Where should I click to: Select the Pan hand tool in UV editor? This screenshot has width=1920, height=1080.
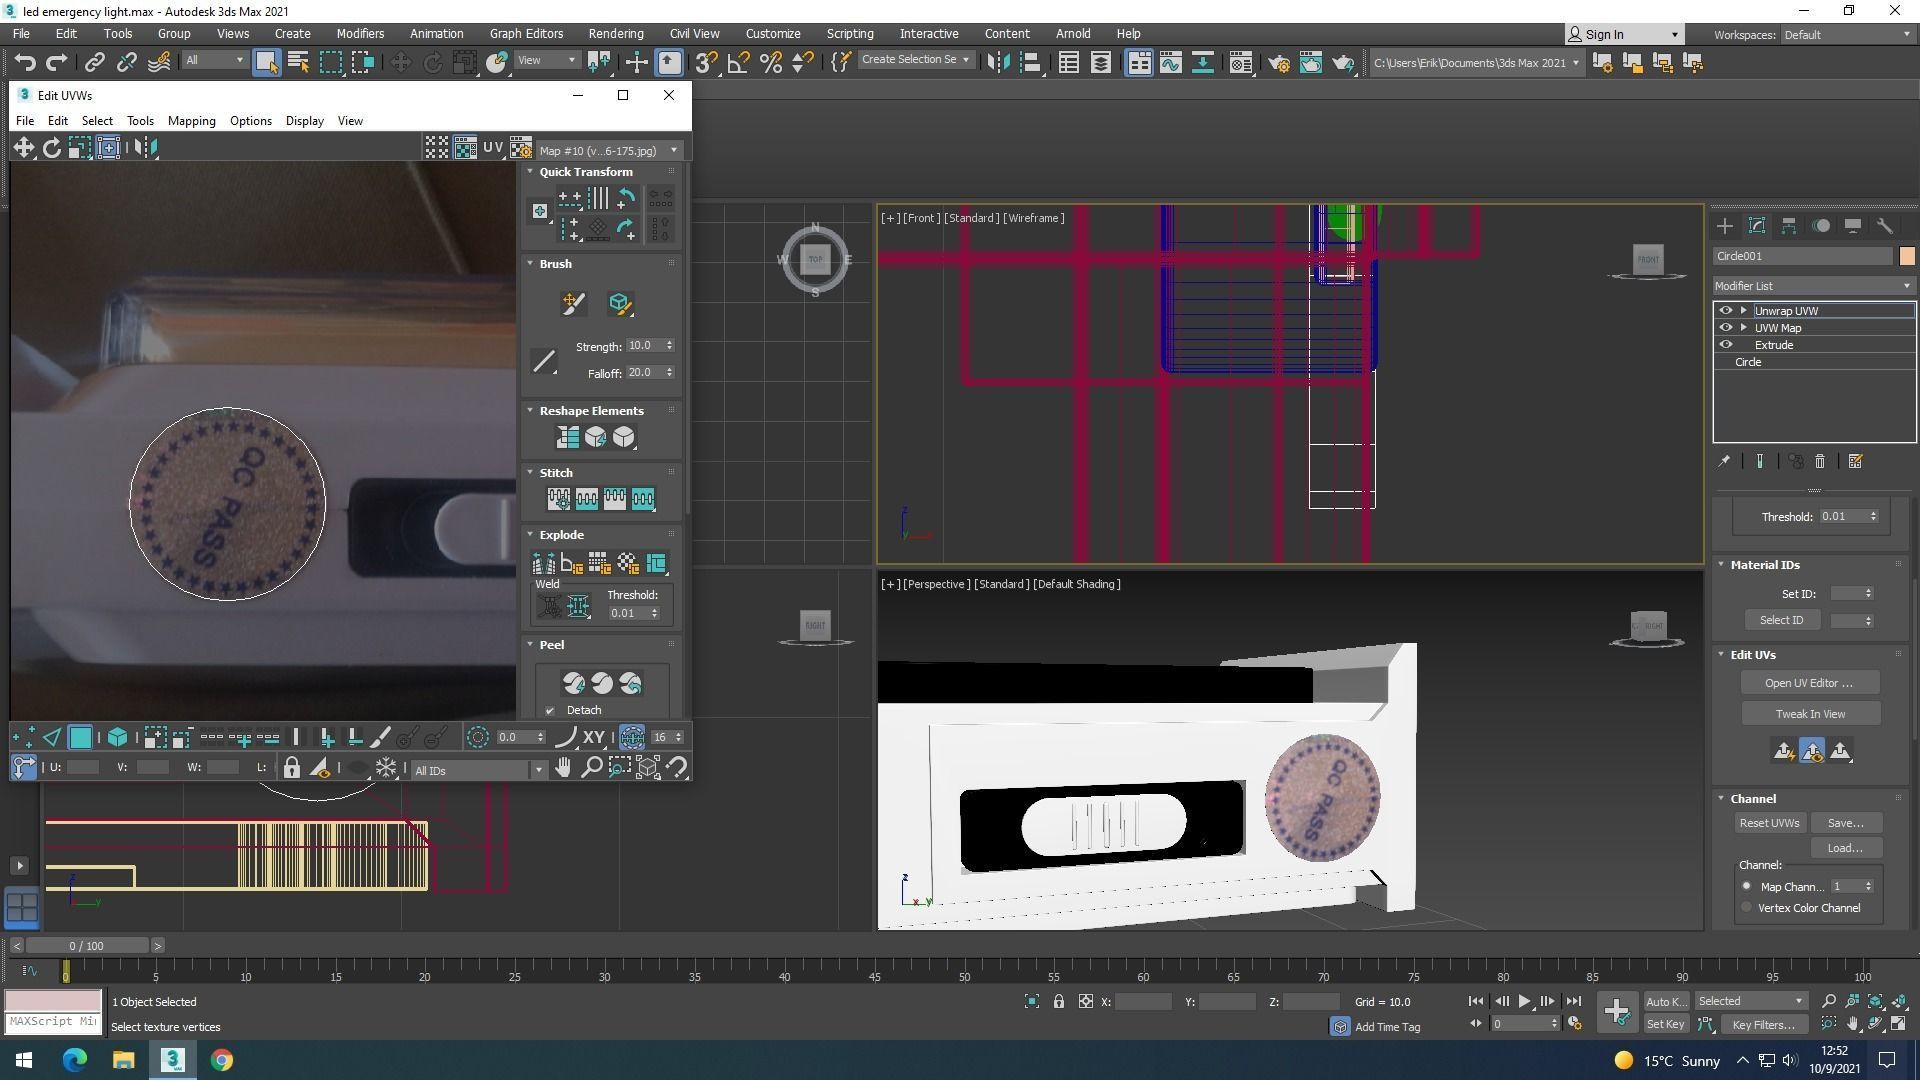coord(563,768)
